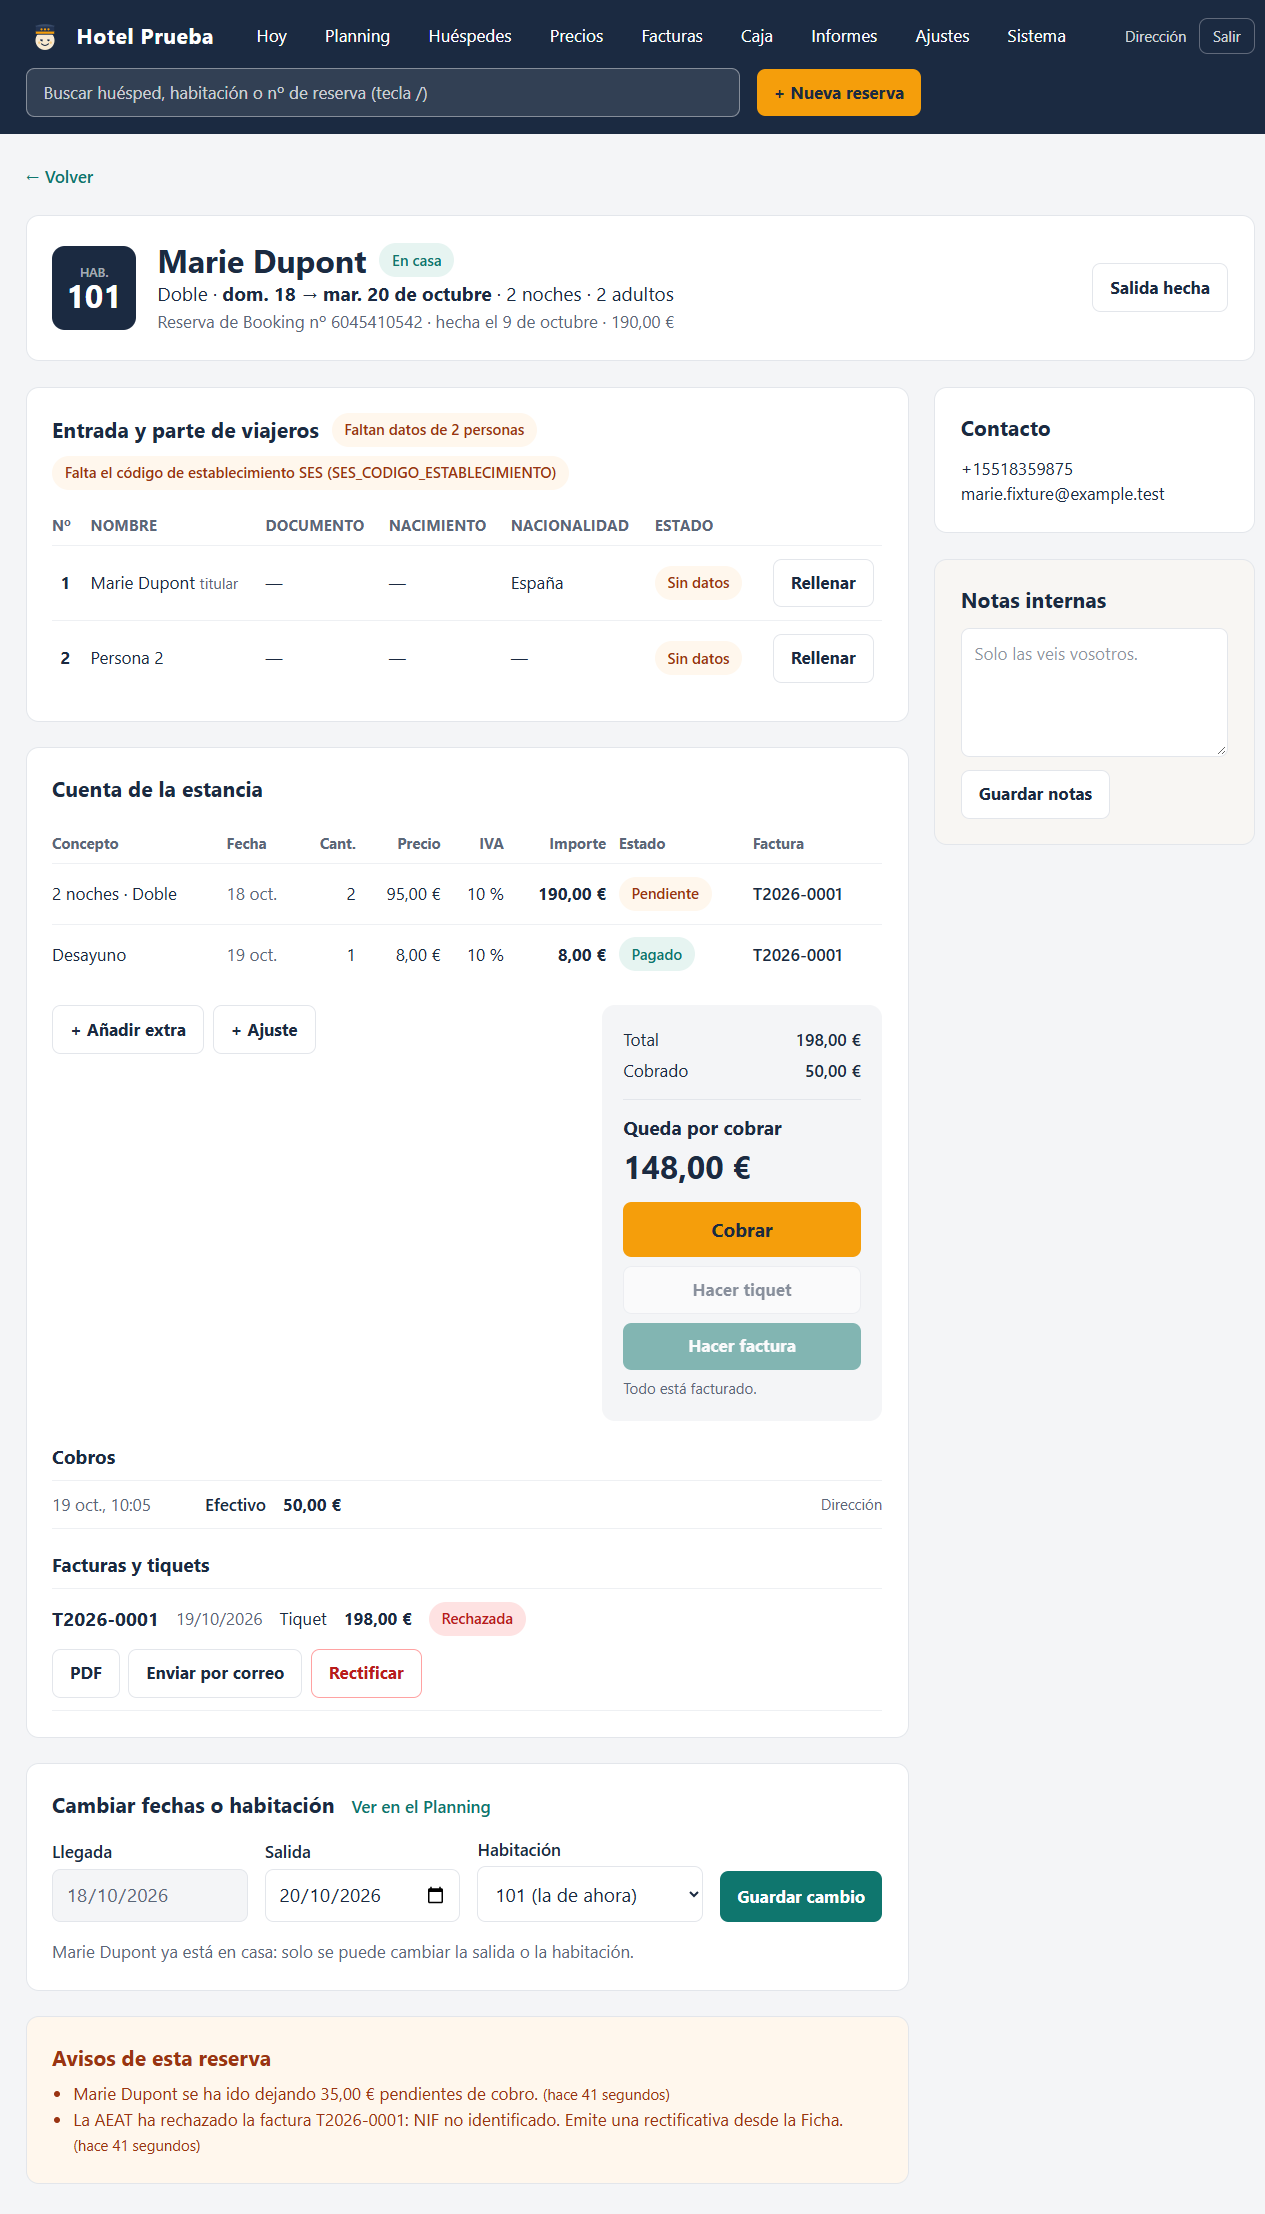Expand the Habitación dropdown
Screen dimensions: 1265x2214
[x=590, y=1894]
